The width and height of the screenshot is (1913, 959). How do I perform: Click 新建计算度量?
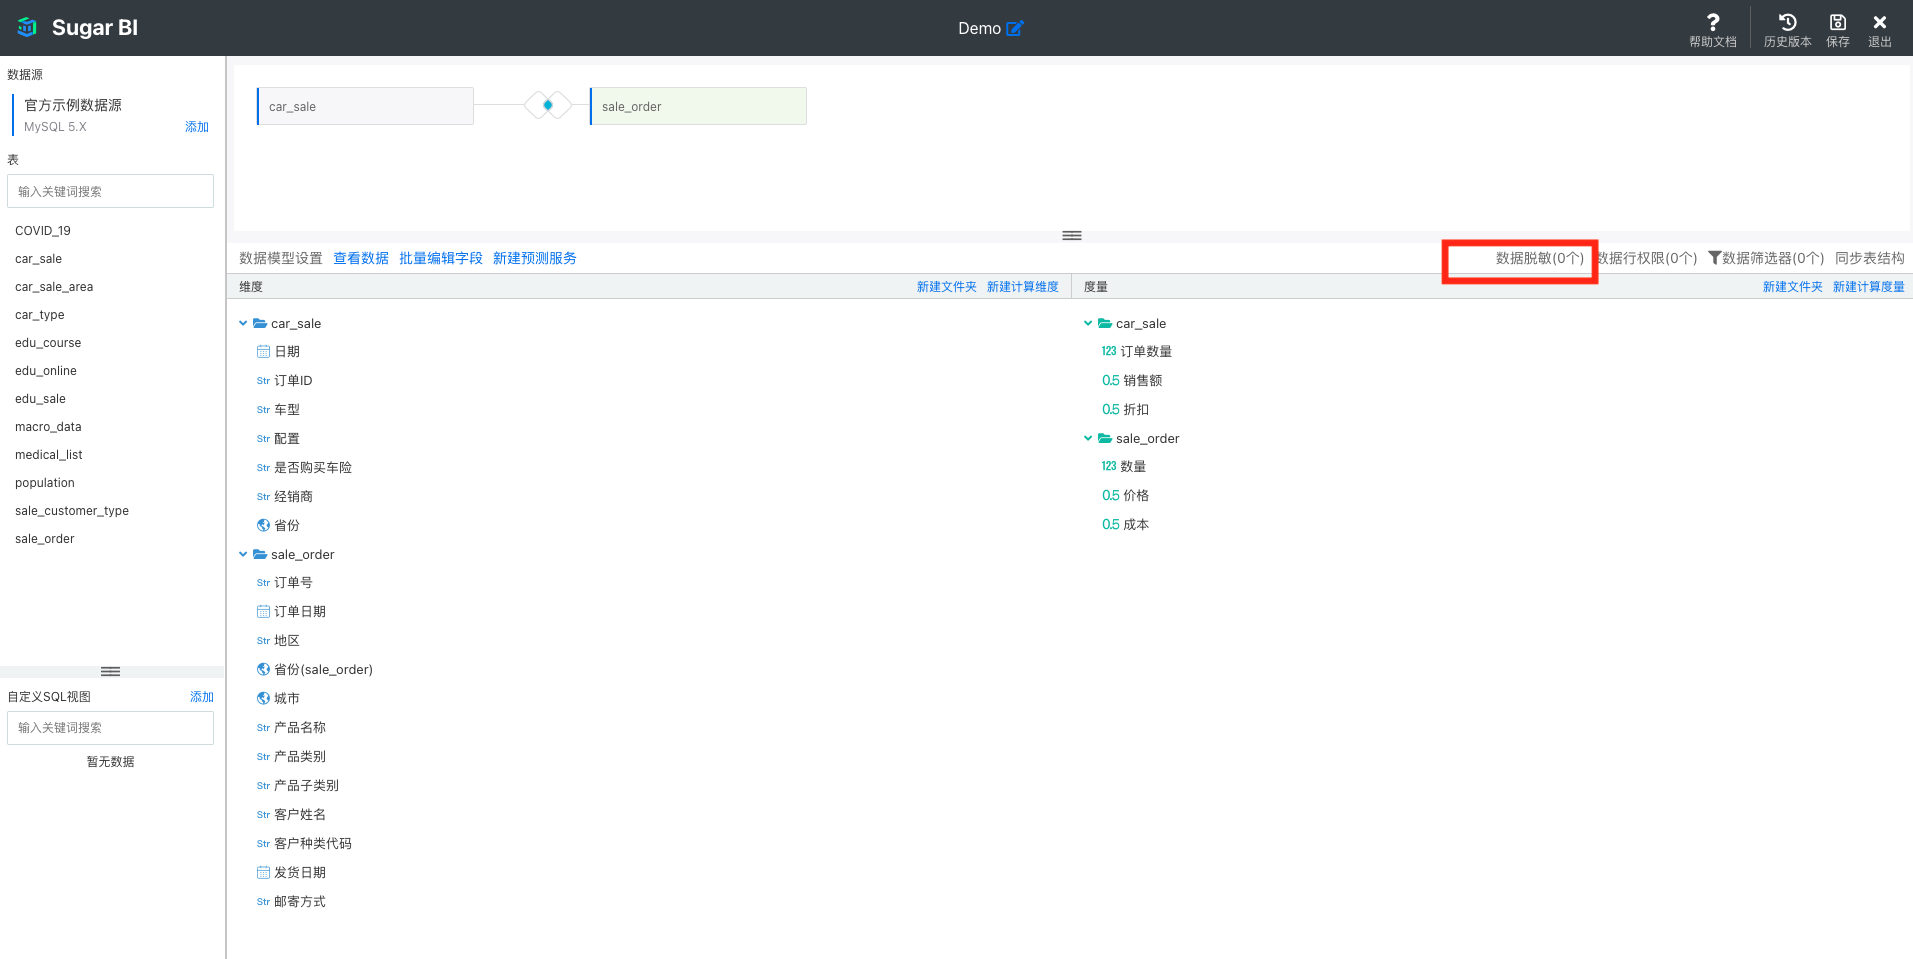(x=1869, y=287)
